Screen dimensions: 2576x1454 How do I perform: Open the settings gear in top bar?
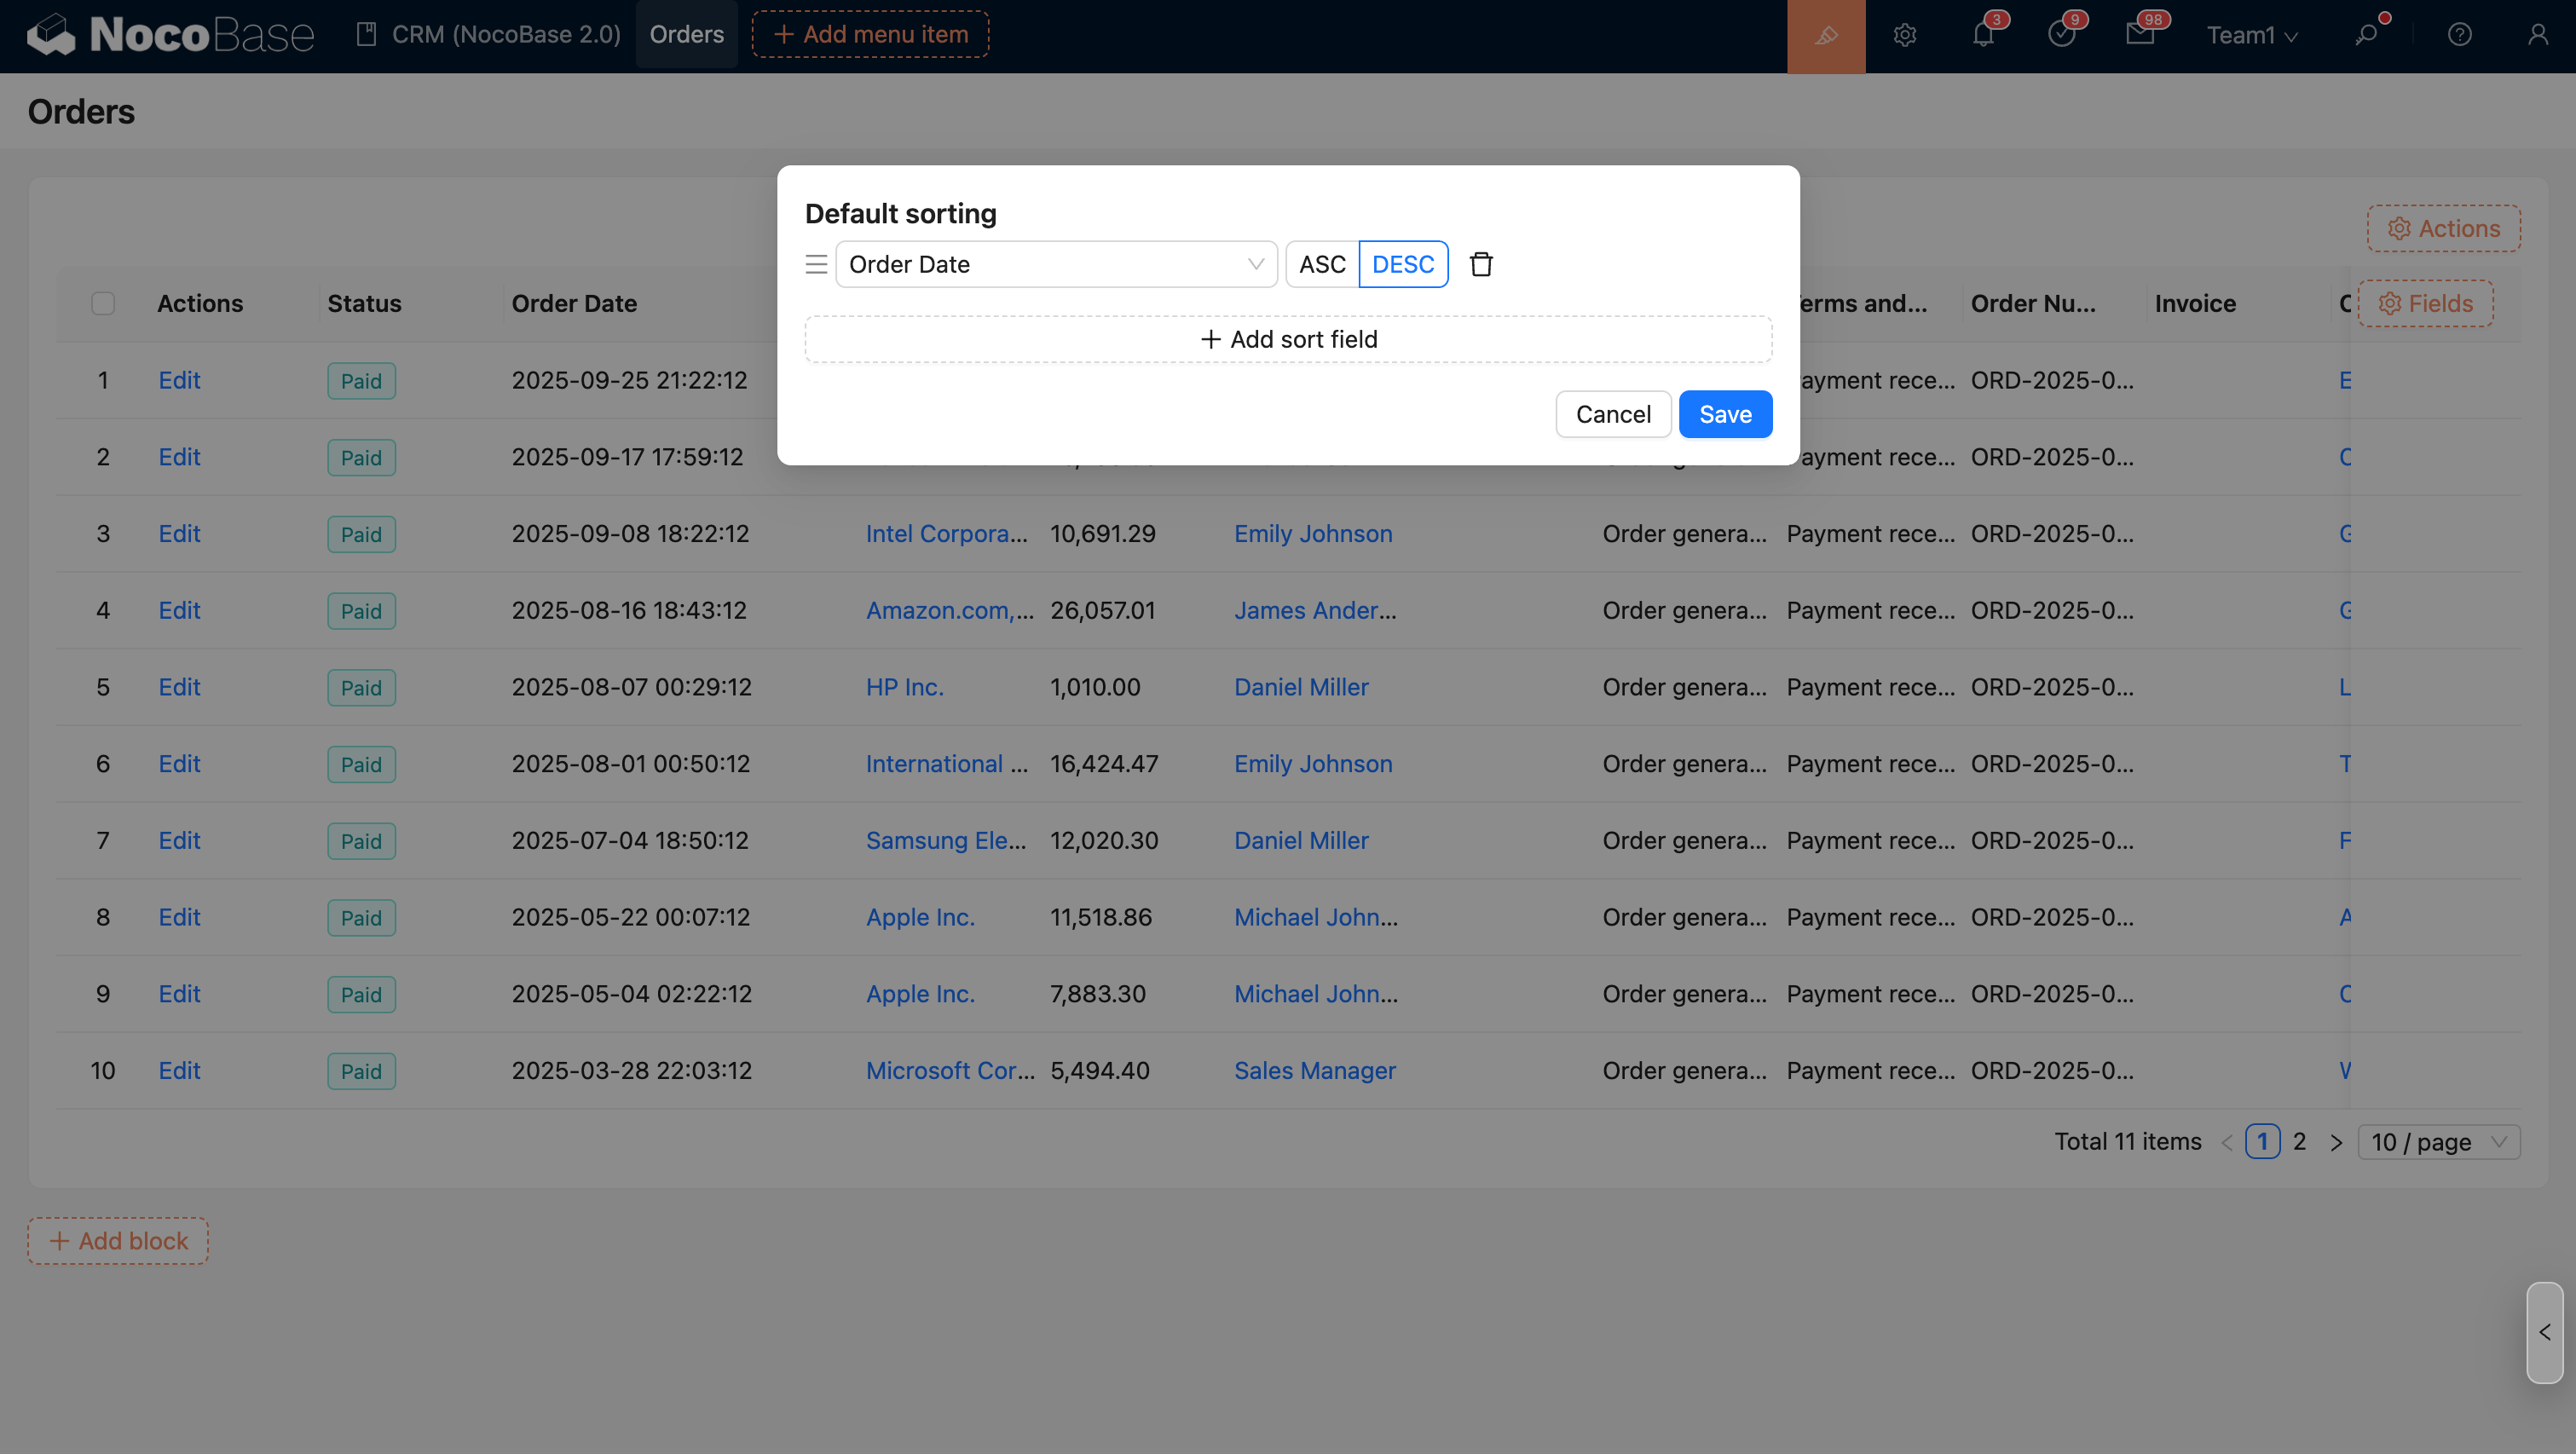click(1904, 36)
